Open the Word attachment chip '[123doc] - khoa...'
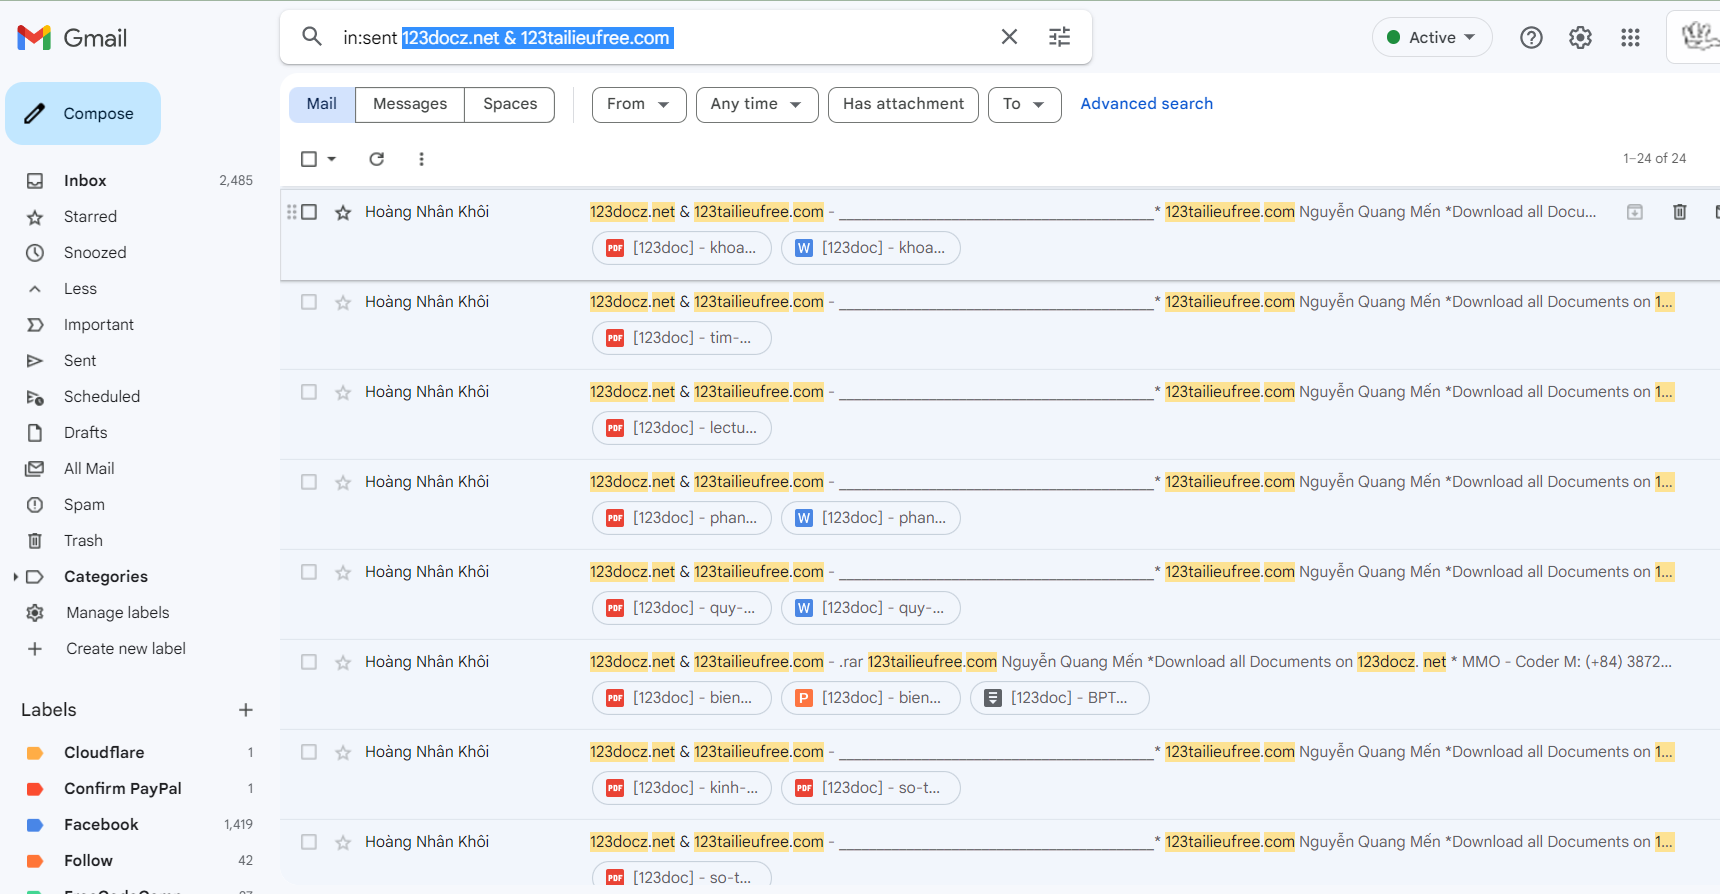1720x894 pixels. point(871,248)
